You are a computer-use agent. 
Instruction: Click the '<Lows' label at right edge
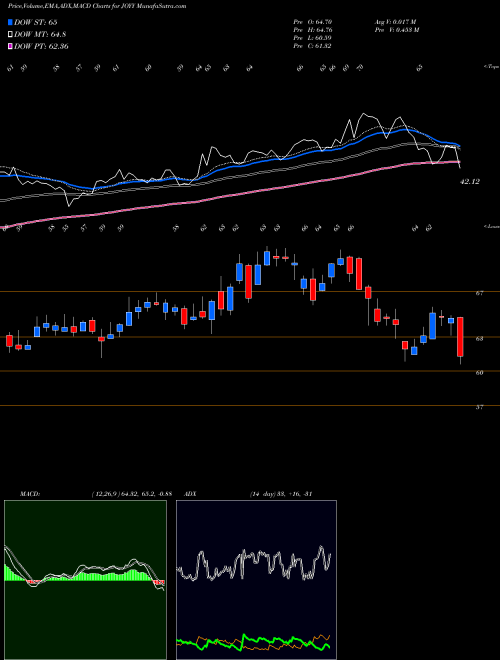491,226
